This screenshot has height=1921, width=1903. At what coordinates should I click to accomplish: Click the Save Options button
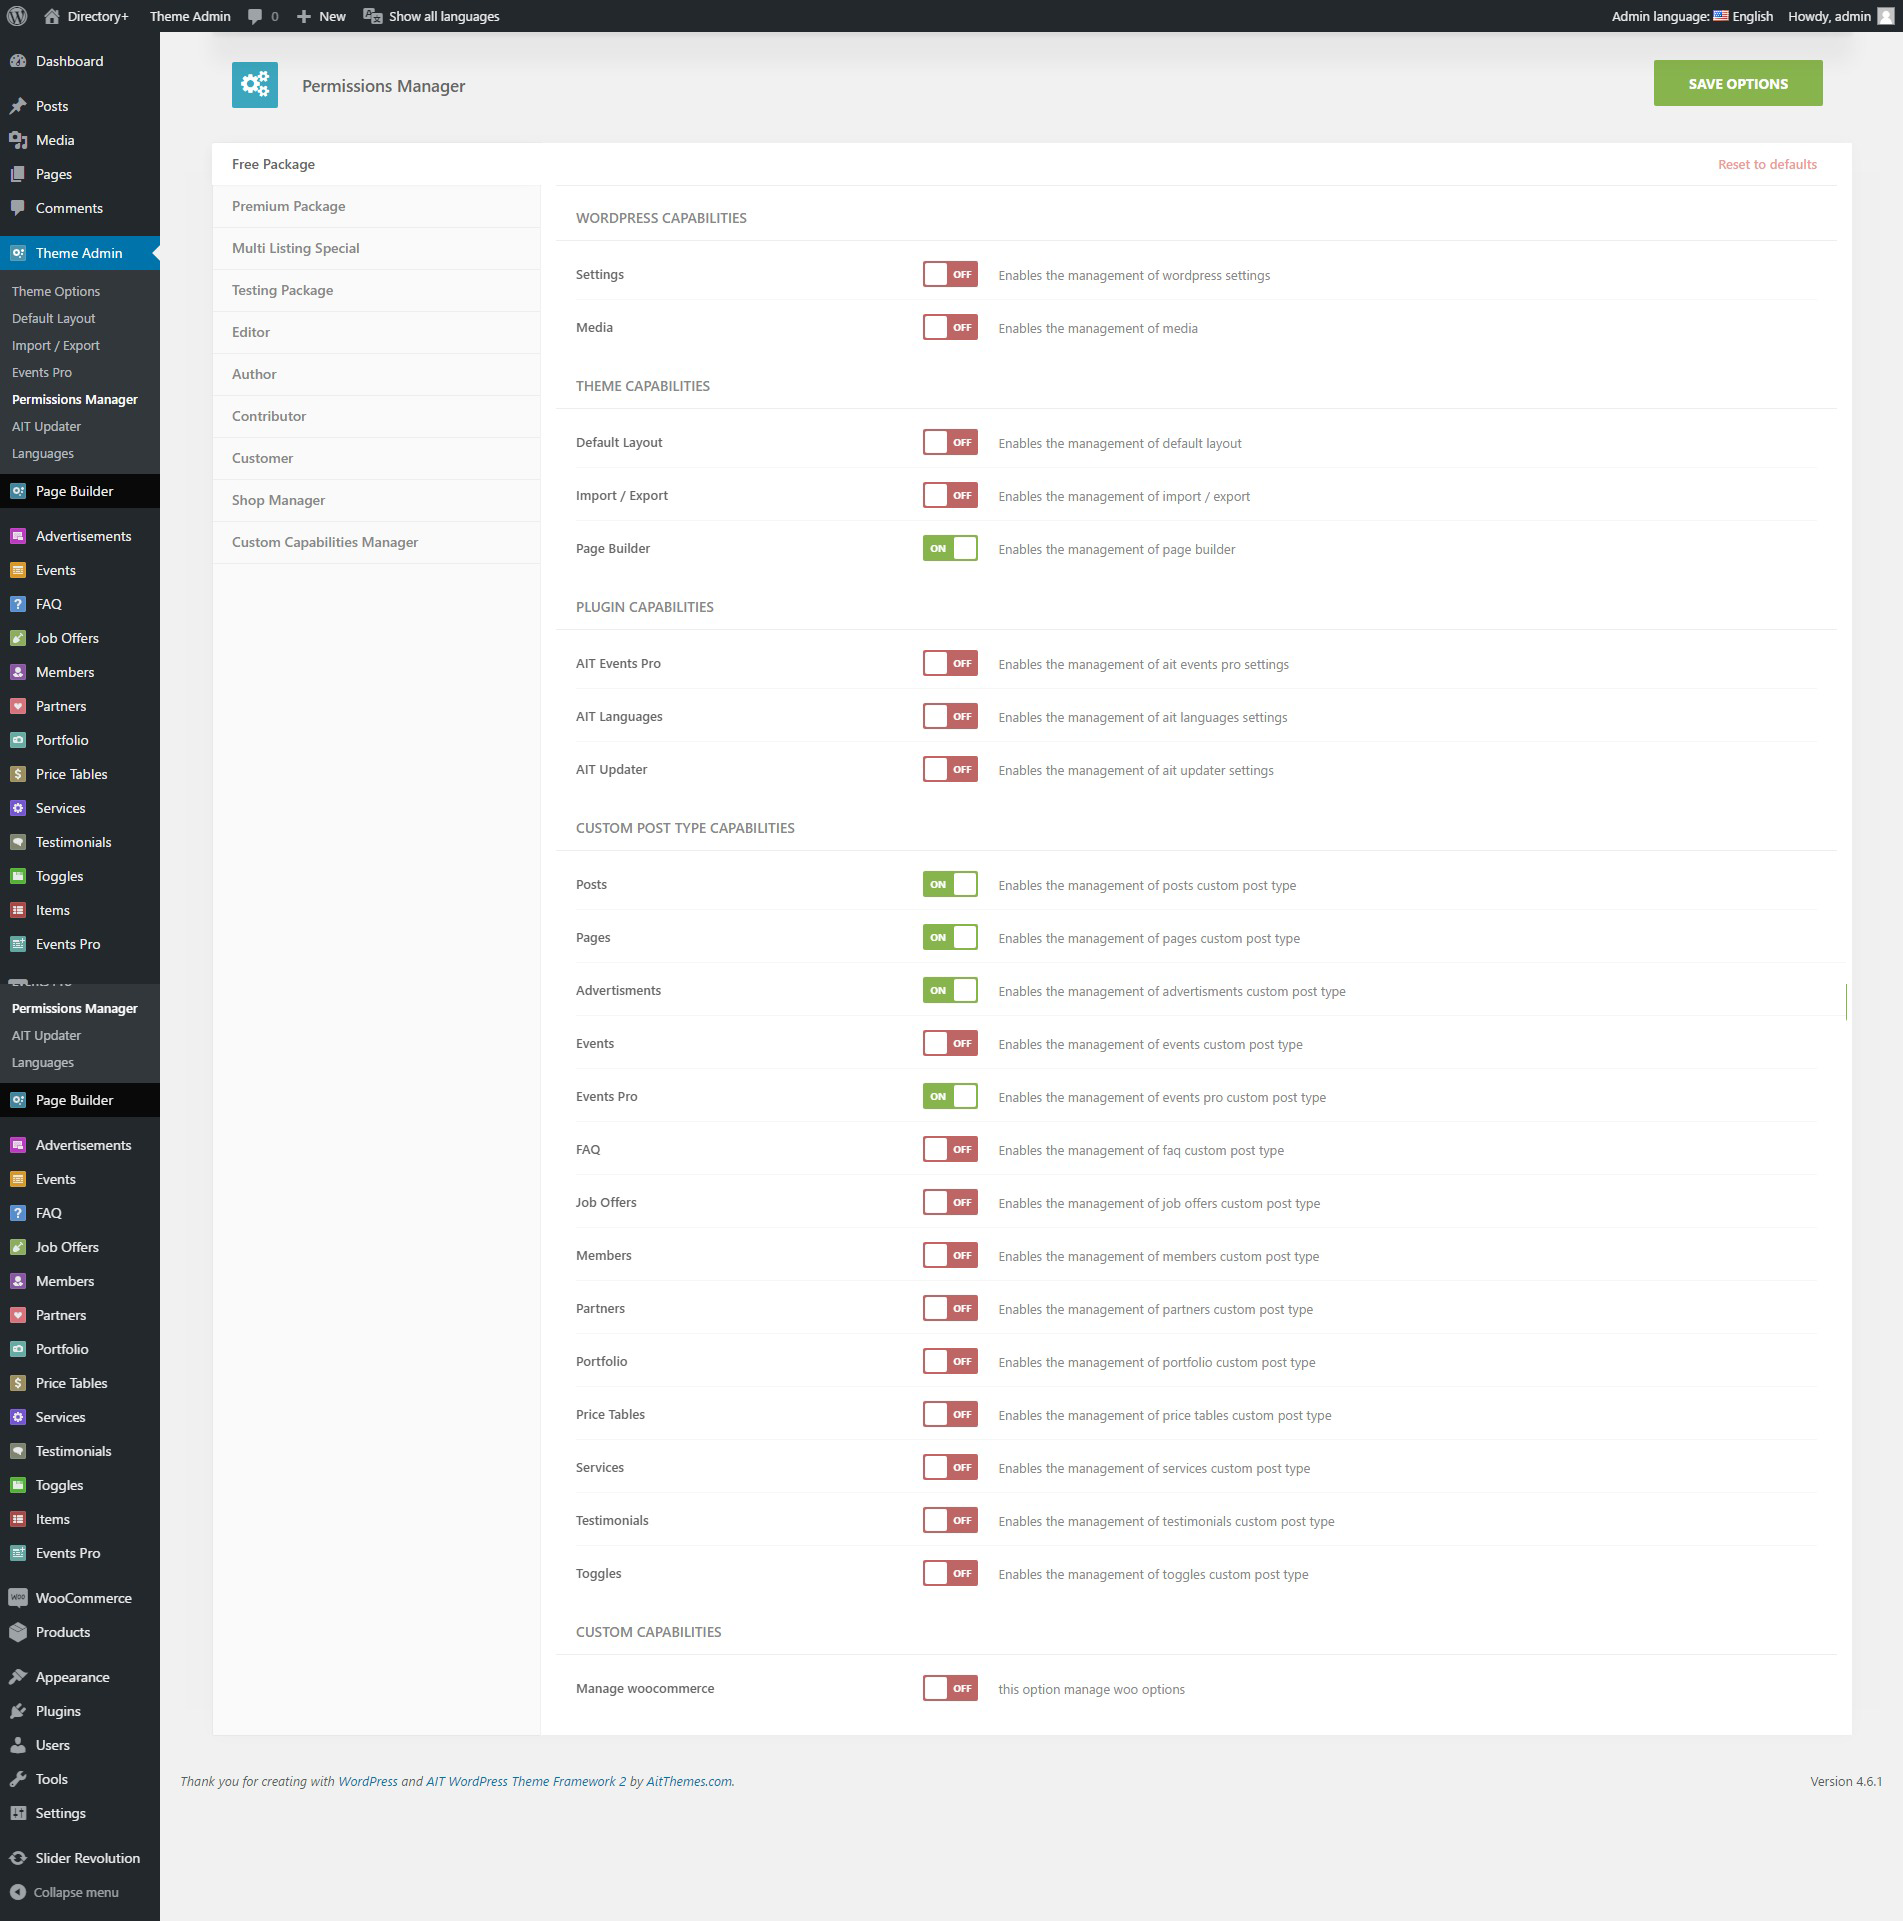[1737, 83]
